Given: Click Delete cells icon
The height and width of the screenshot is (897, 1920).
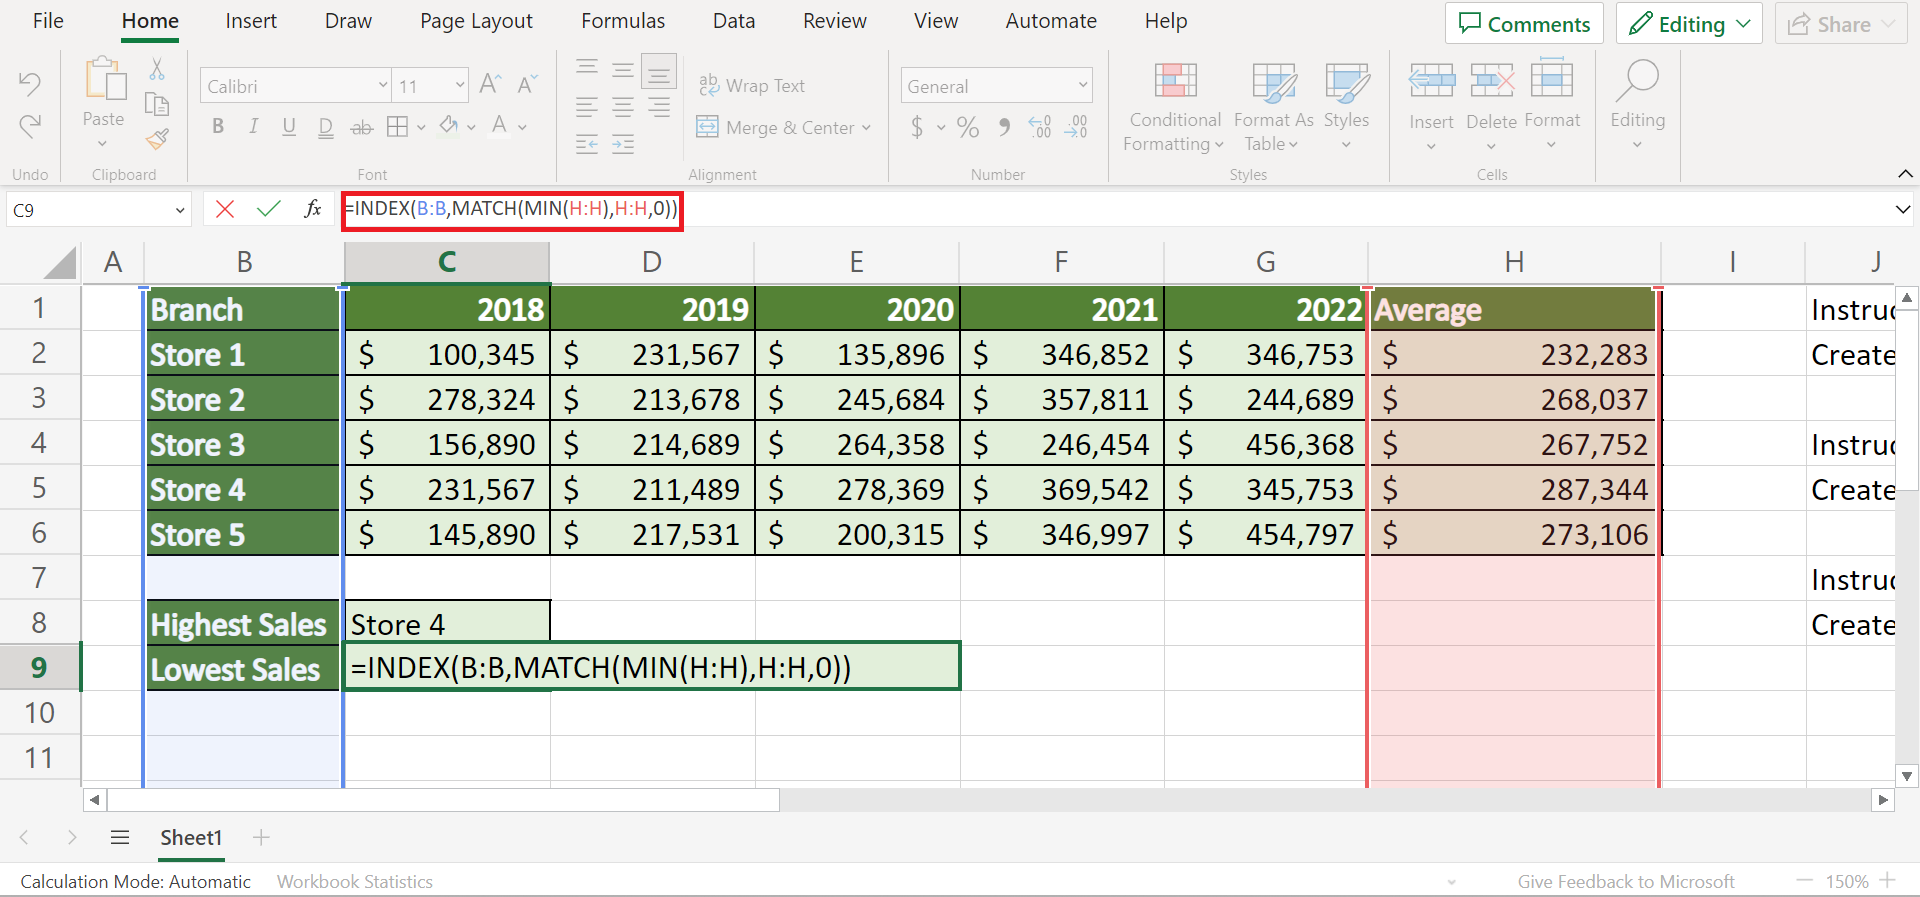Looking at the screenshot, I should 1492,80.
